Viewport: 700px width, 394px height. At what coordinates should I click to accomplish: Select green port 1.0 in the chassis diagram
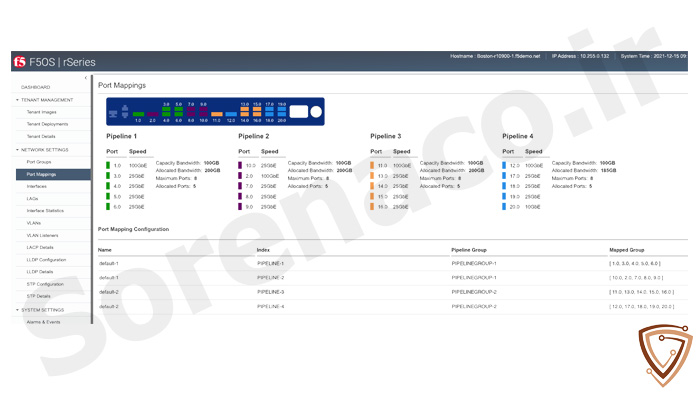[x=138, y=114]
